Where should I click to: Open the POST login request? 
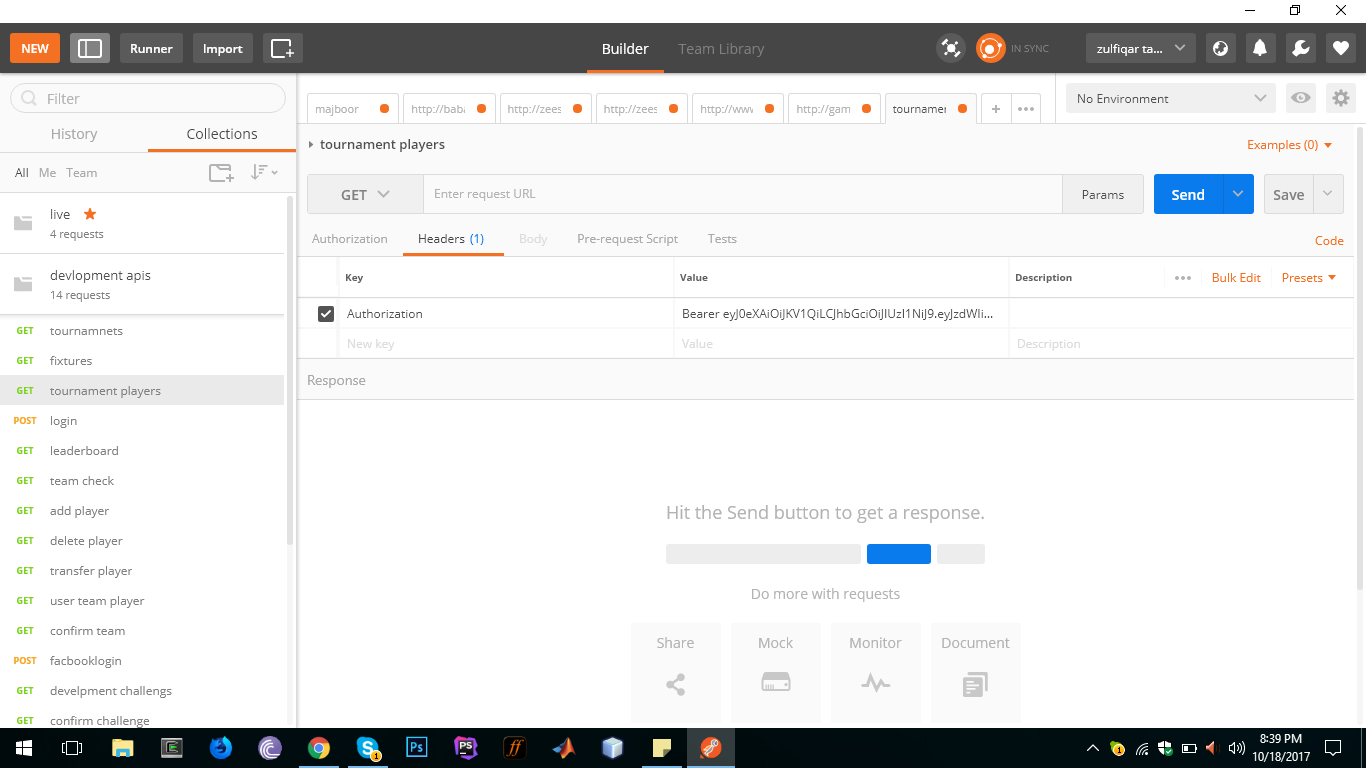pos(142,421)
